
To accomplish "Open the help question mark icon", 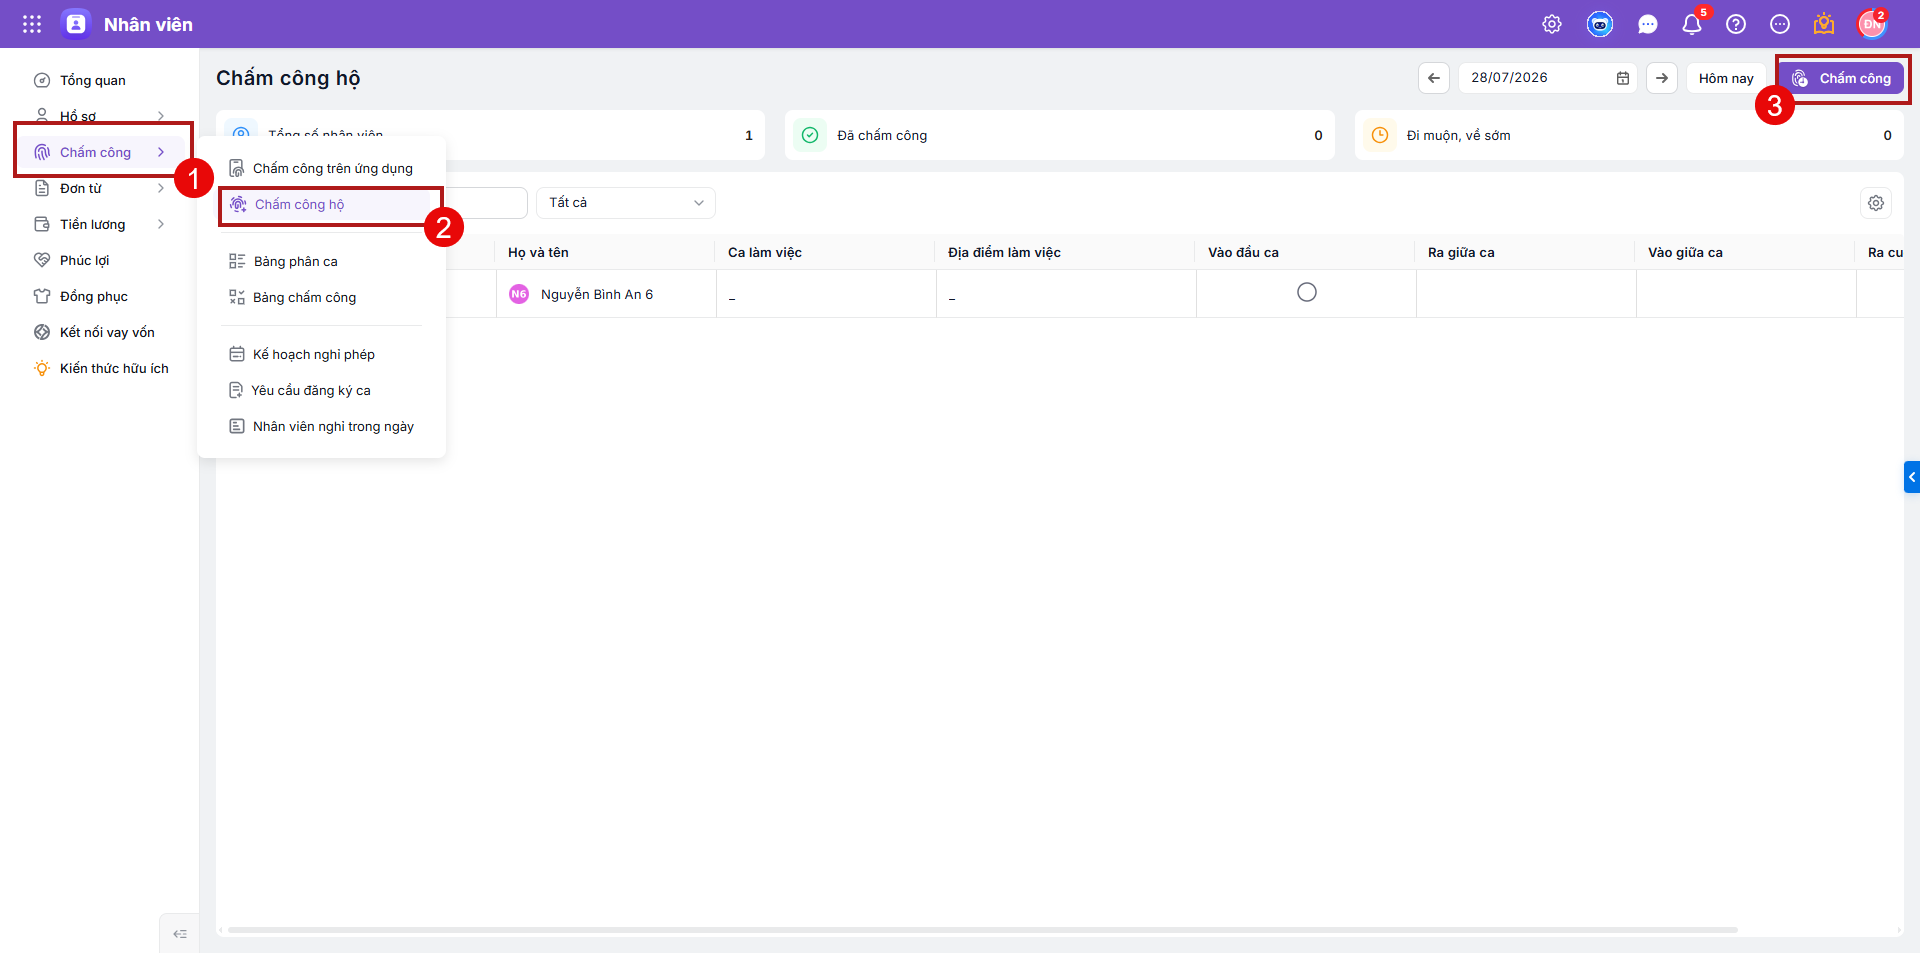I will (x=1736, y=24).
